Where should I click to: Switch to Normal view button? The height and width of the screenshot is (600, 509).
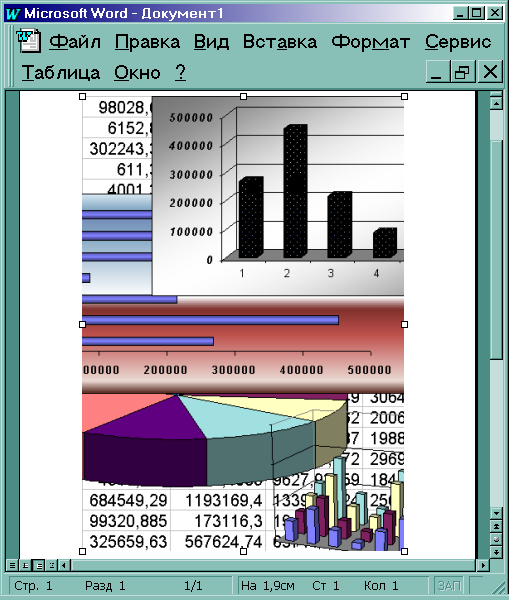click(12, 565)
